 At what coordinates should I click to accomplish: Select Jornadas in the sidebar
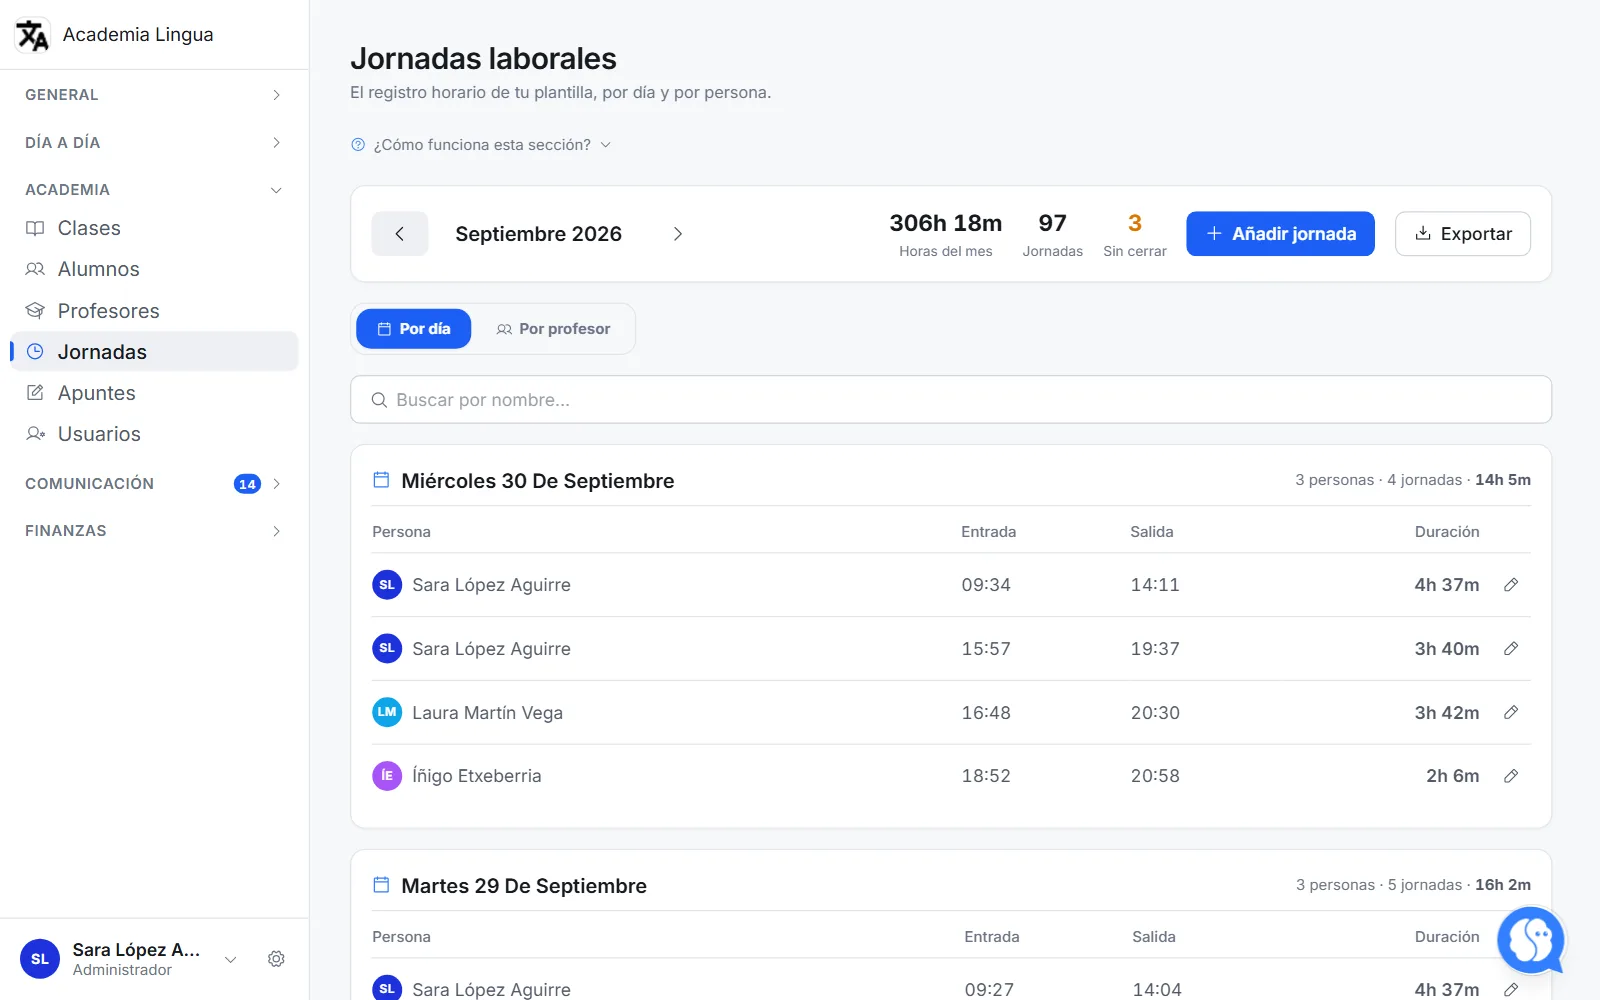154,352
